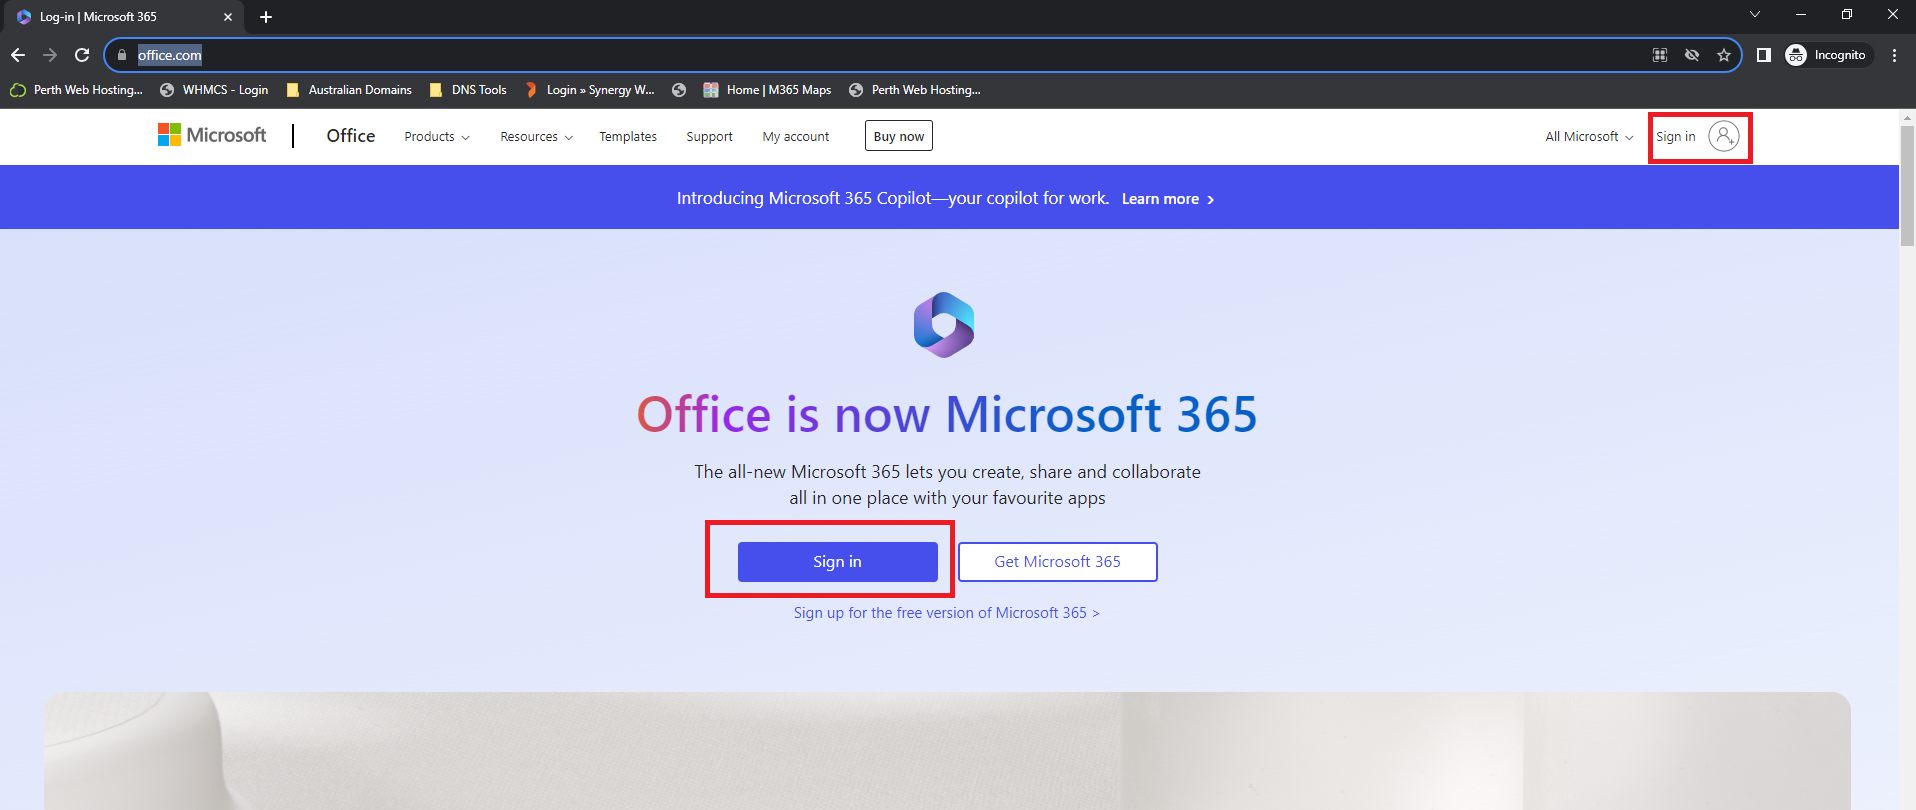Open the Support menu item
The height and width of the screenshot is (810, 1916).
[709, 137]
